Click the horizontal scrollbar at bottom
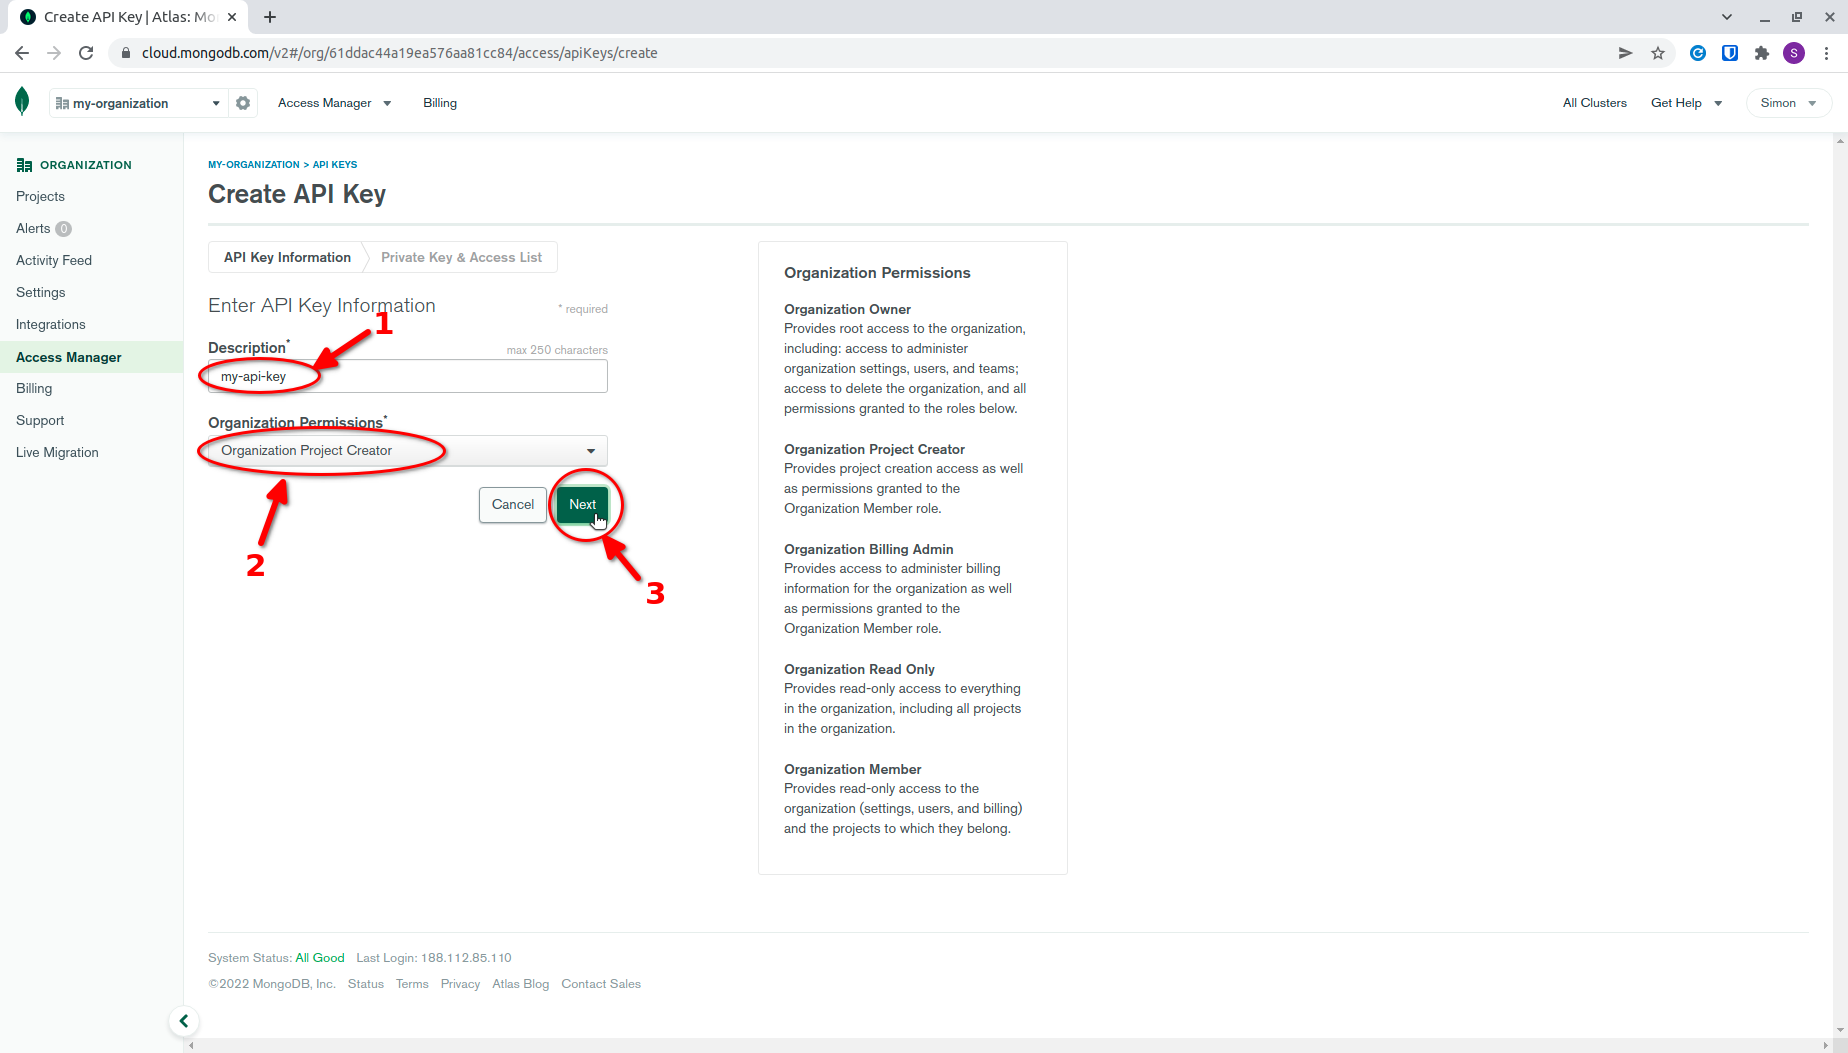Viewport: 1848px width, 1053px height. pos(1008,1045)
